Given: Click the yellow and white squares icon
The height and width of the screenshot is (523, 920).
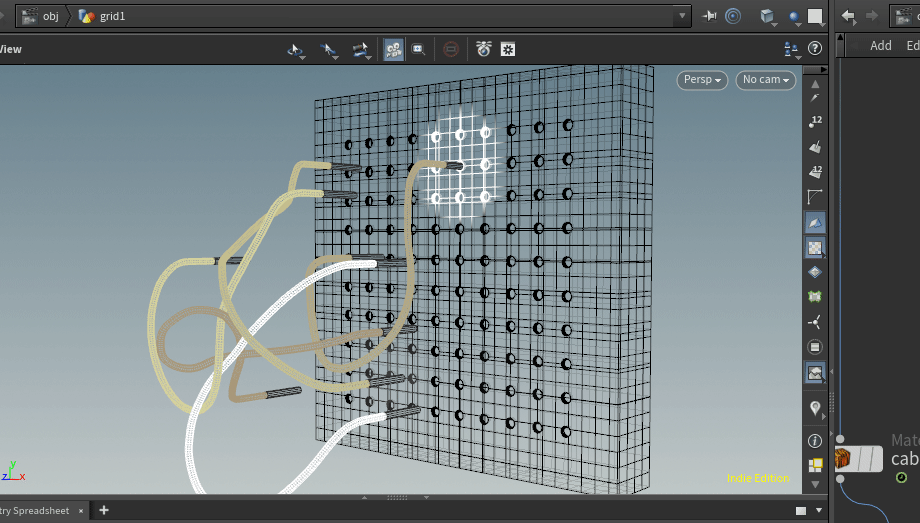Looking at the screenshot, I should point(815,465).
